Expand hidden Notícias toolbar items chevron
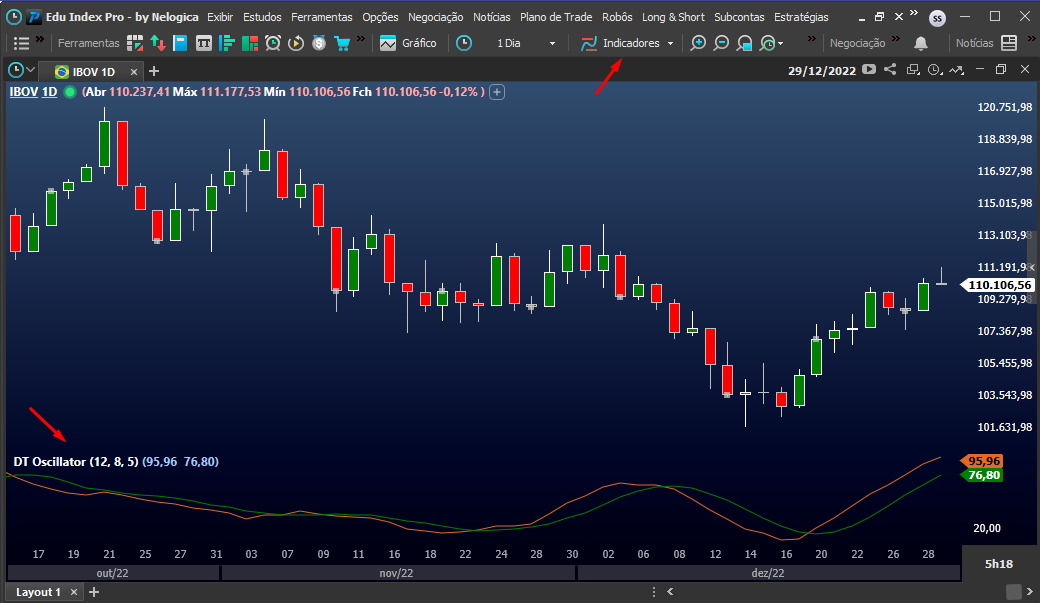Image resolution: width=1040 pixels, height=603 pixels. coord(1030,40)
